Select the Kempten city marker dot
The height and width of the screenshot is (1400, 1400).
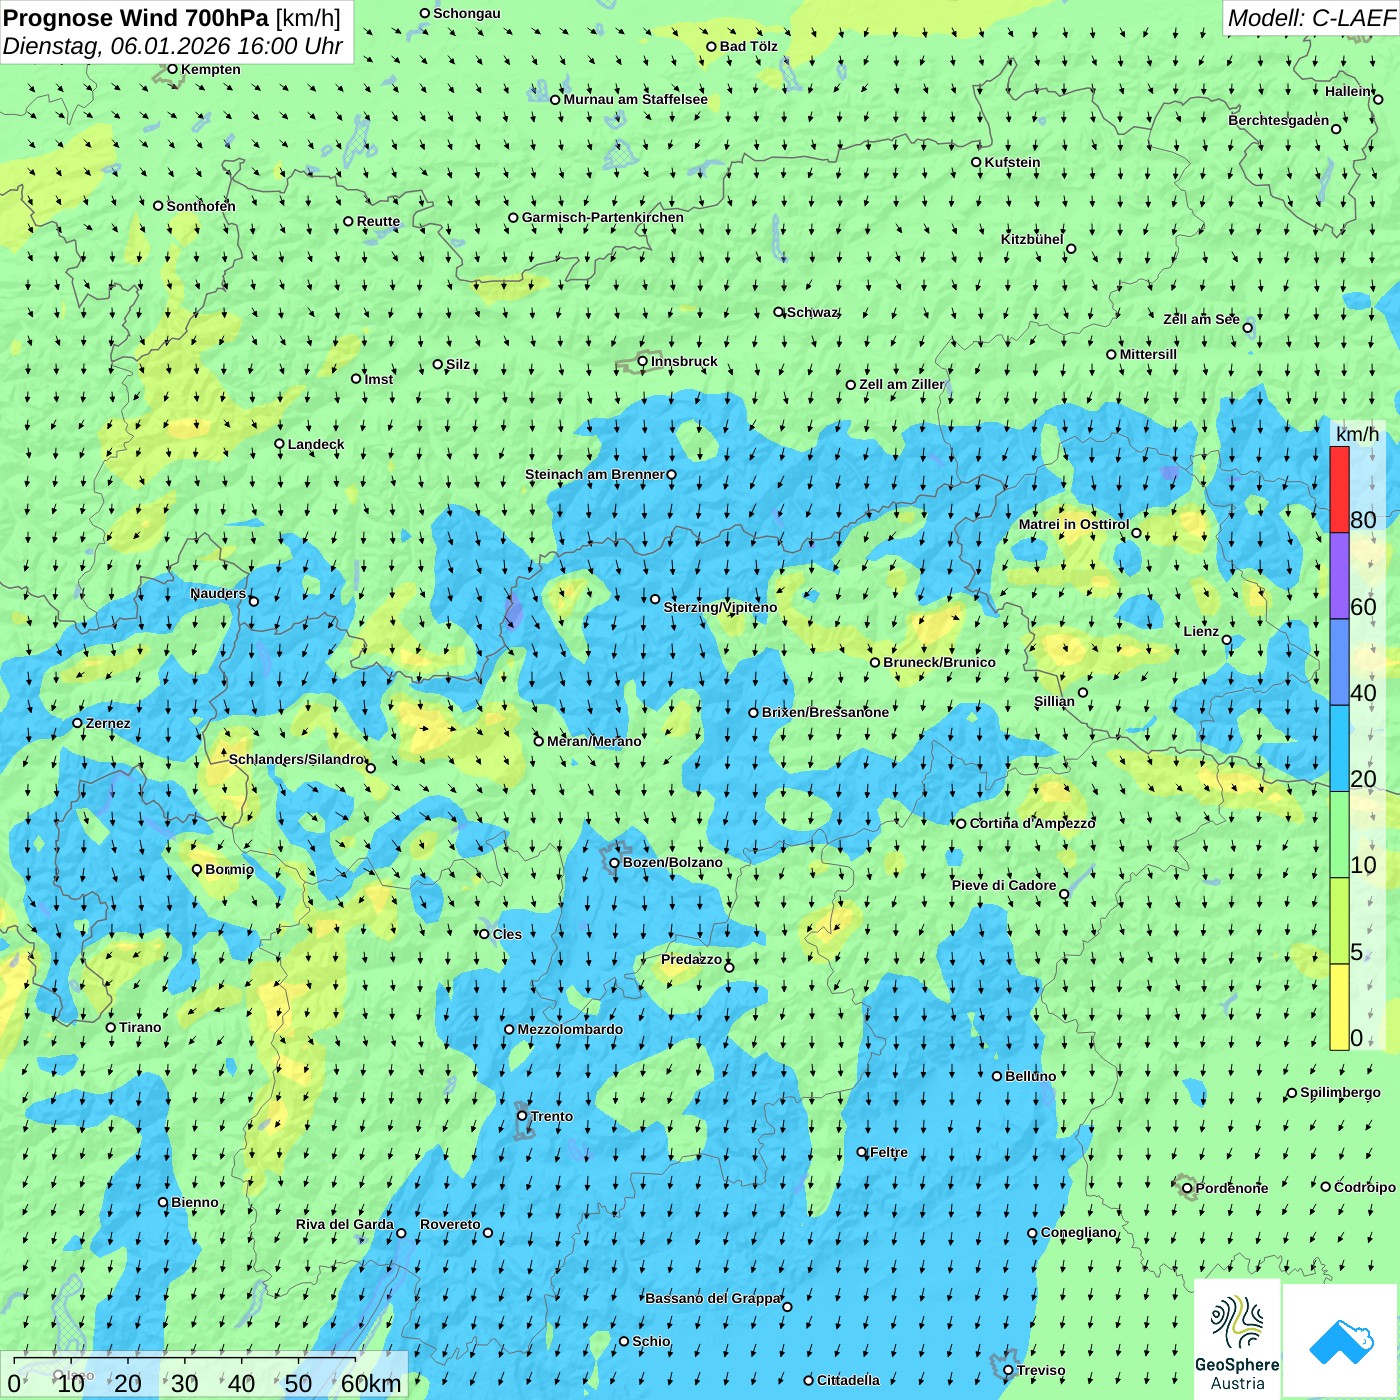(172, 69)
